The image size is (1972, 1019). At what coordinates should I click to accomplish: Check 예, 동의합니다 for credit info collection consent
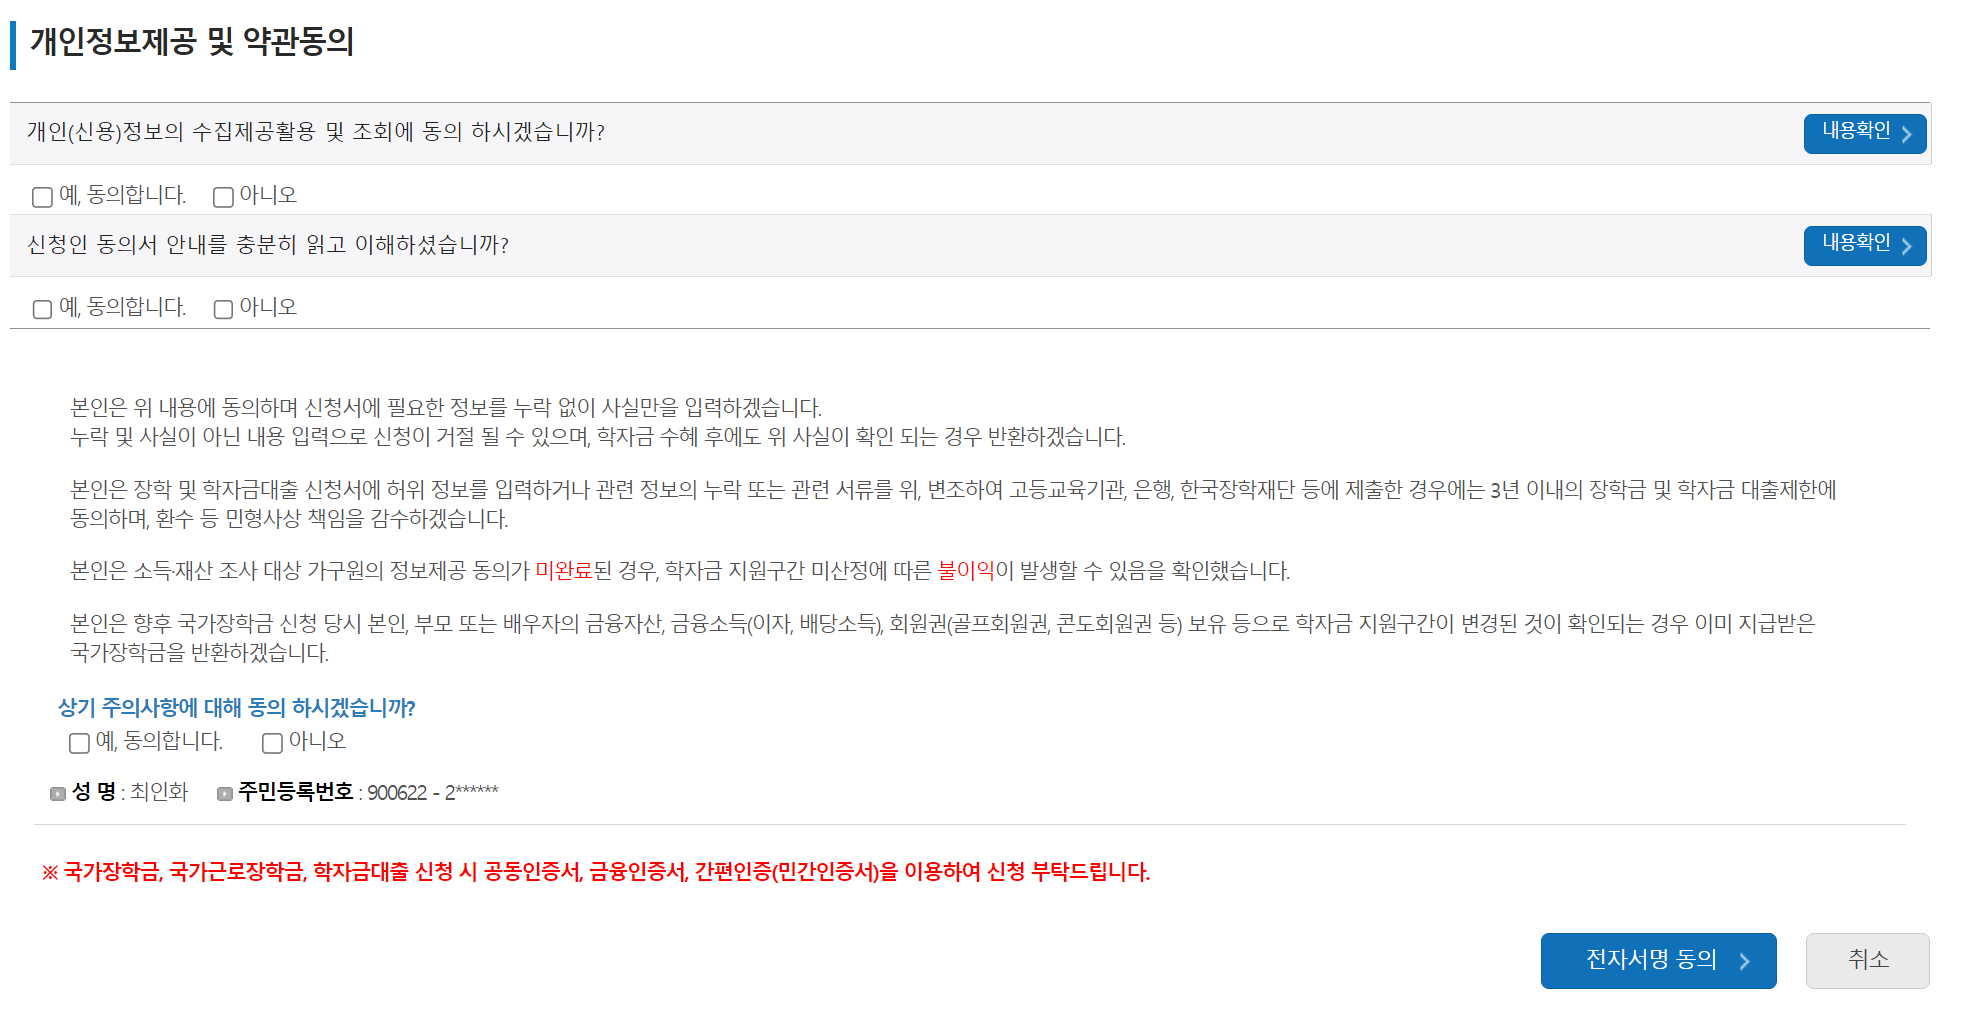(42, 197)
